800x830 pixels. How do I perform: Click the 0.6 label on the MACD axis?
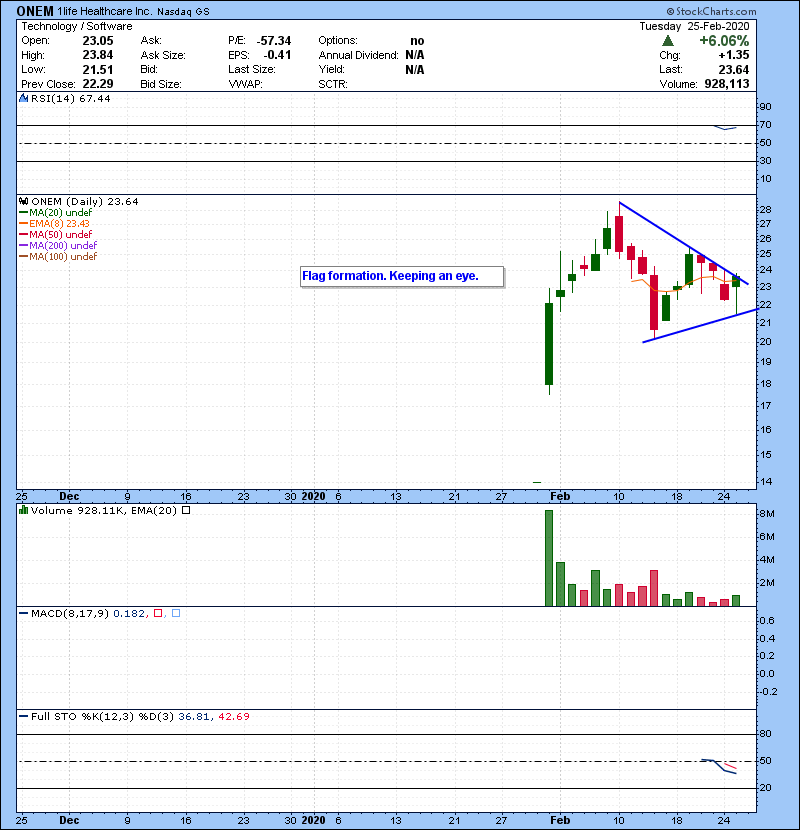coord(767,620)
